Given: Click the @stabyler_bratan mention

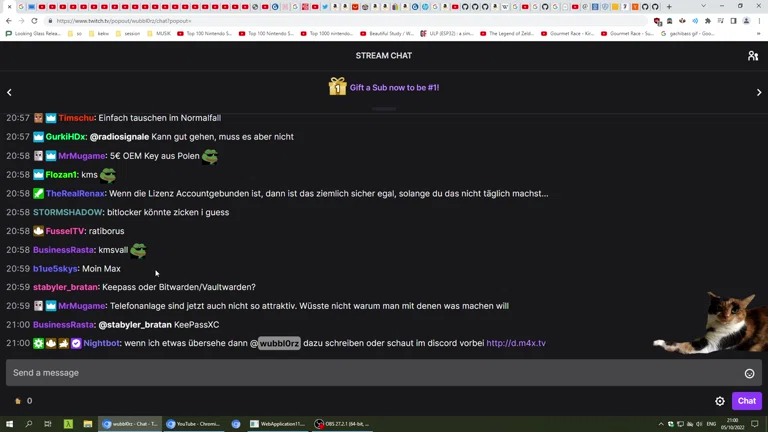Looking at the screenshot, I should click(x=135, y=325).
